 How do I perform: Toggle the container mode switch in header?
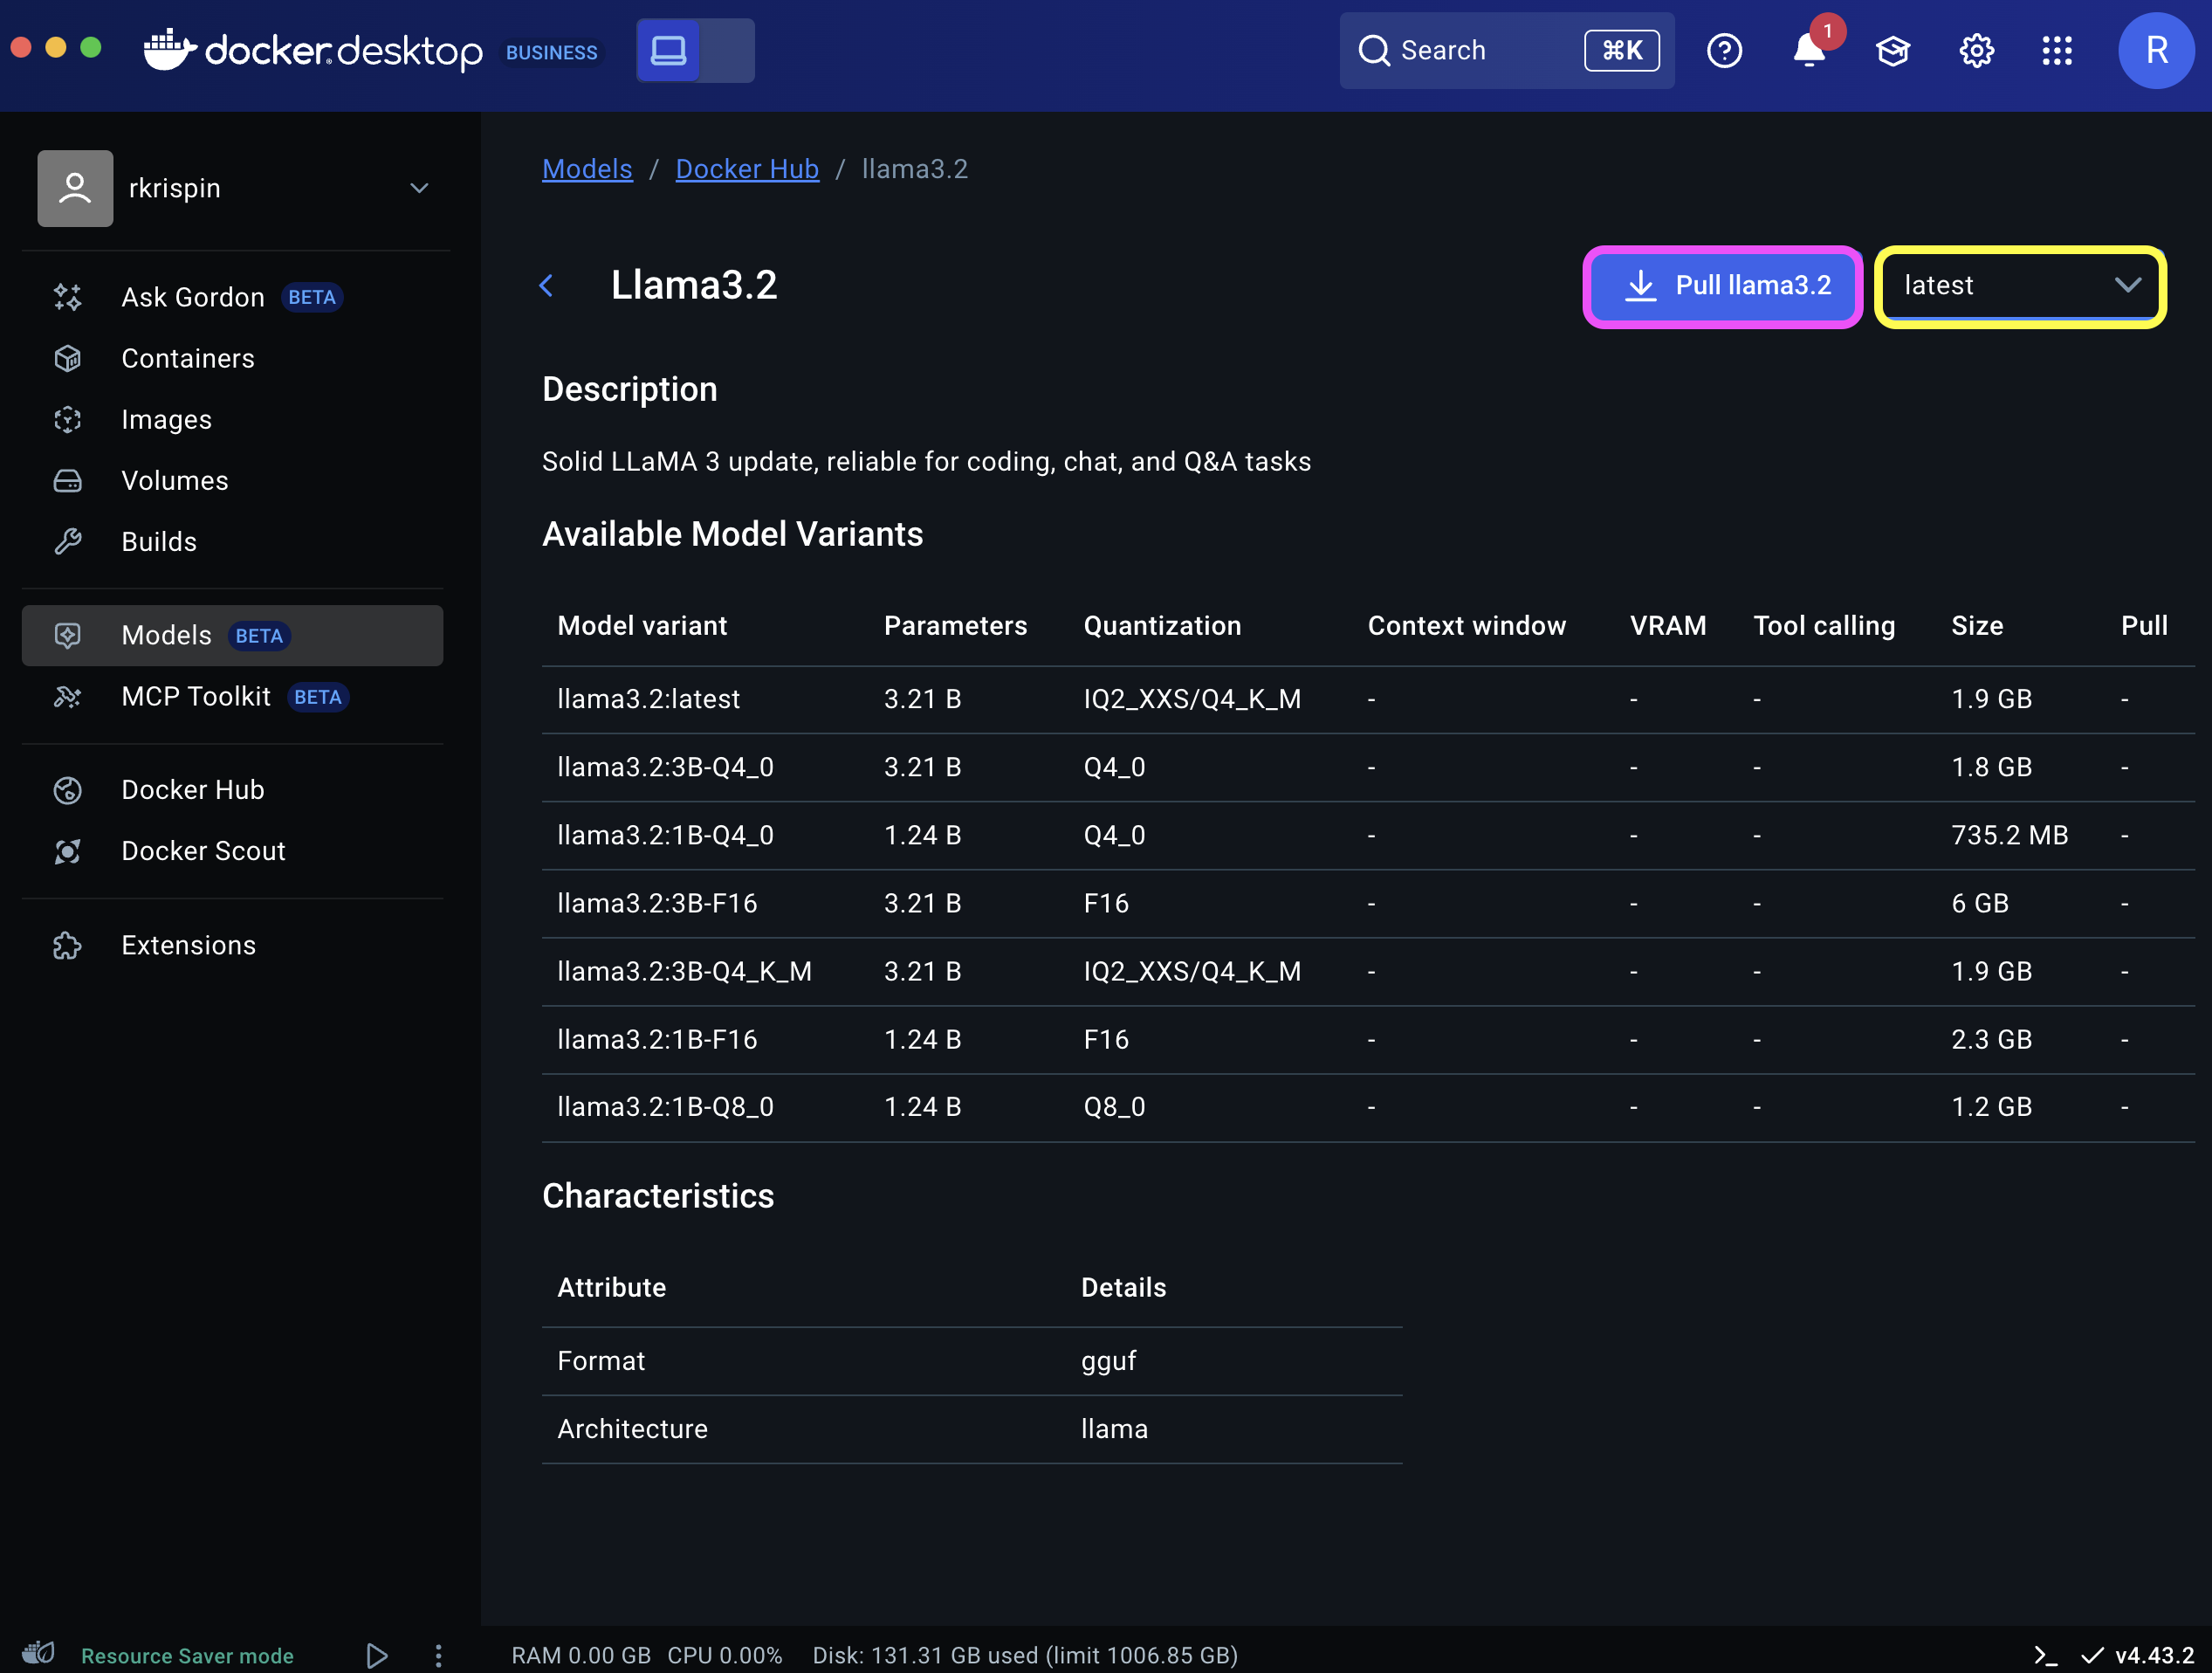tap(695, 50)
